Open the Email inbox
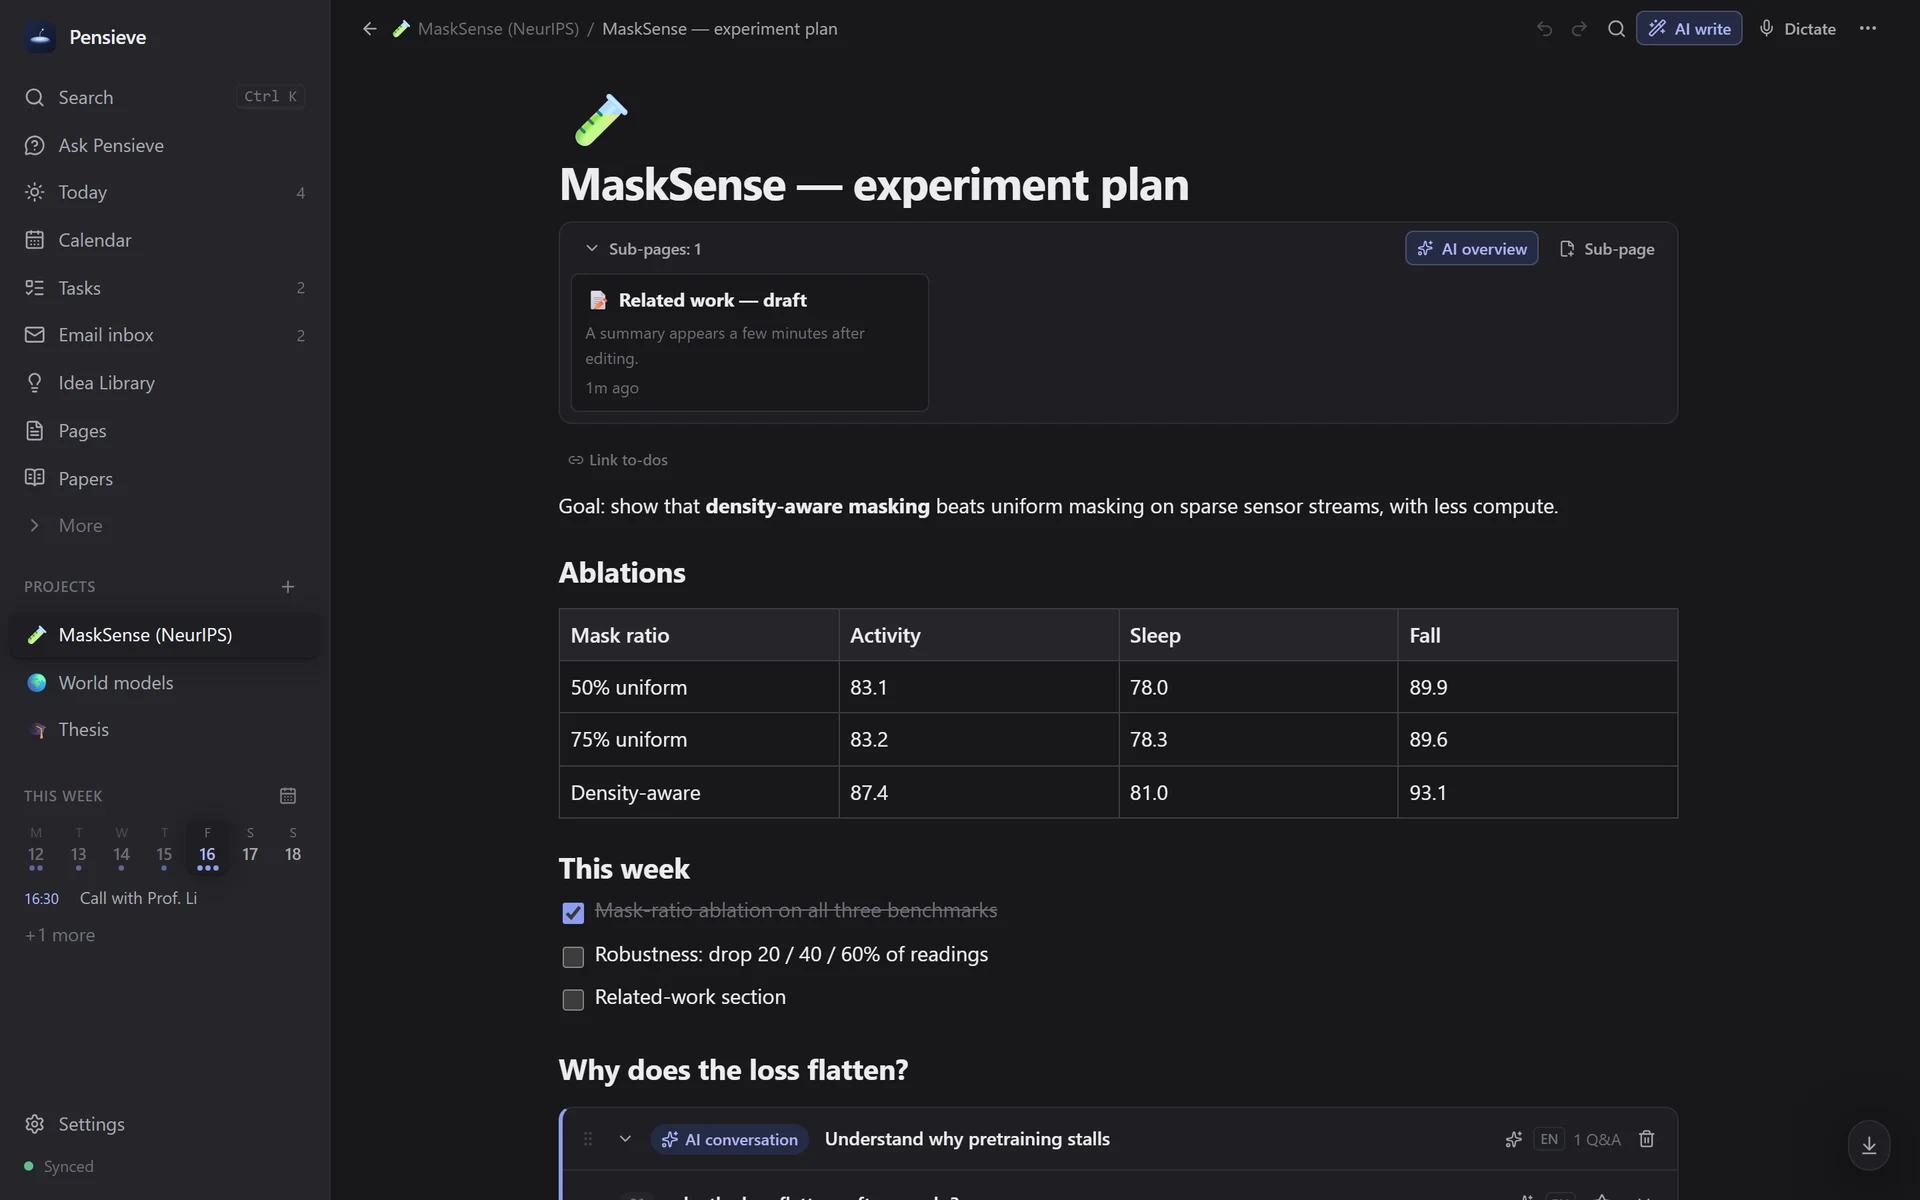The height and width of the screenshot is (1200, 1920). pyautogui.click(x=165, y=335)
